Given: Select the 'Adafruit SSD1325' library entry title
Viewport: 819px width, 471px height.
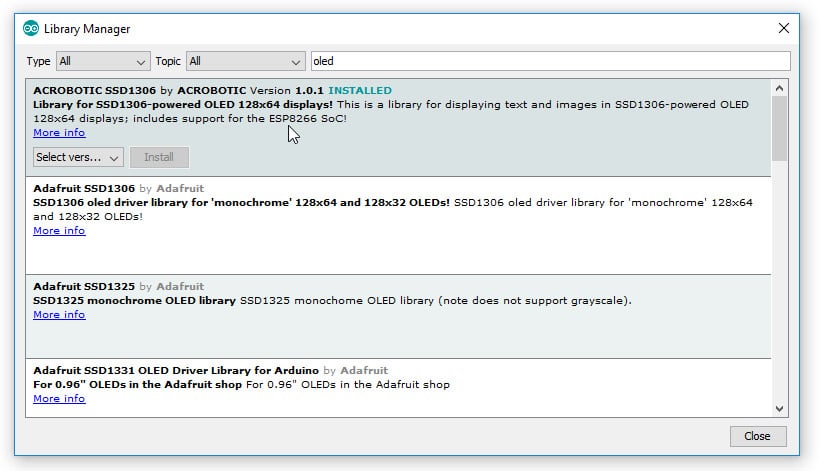Looking at the screenshot, I should (x=84, y=287).
